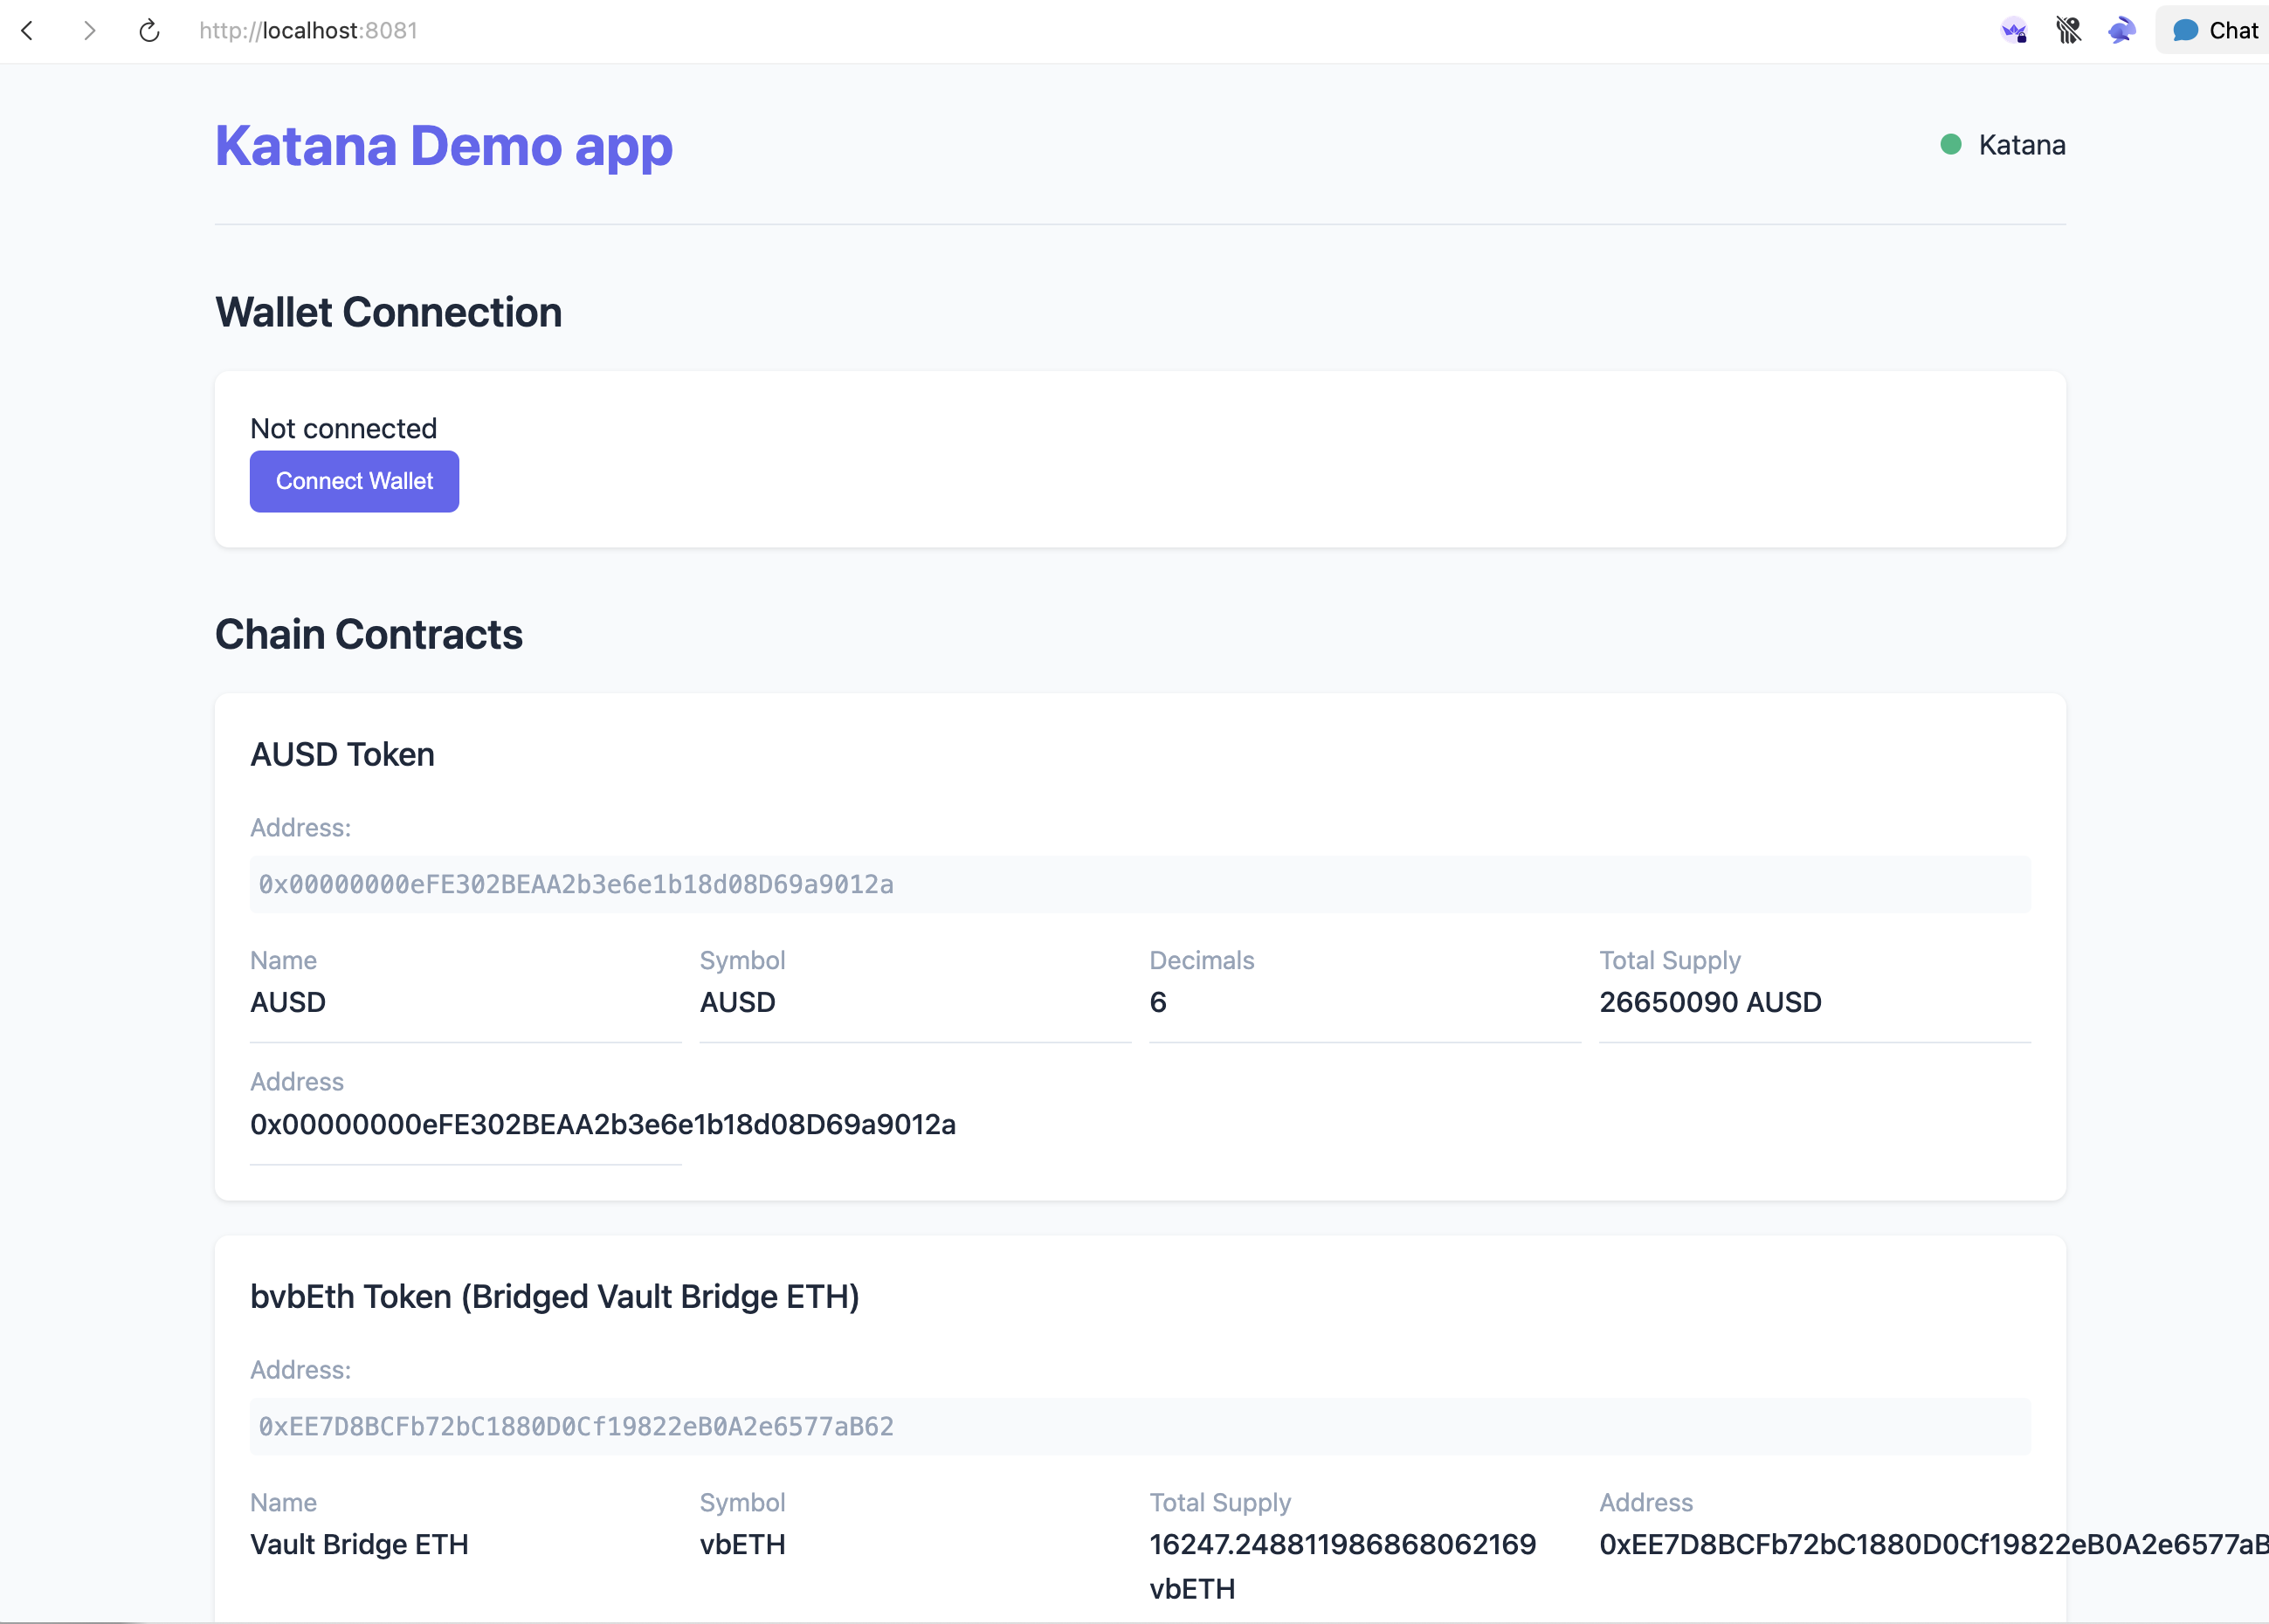The width and height of the screenshot is (2269, 1624).
Task: Click the green Katana status dot
Action: pyautogui.click(x=1950, y=145)
